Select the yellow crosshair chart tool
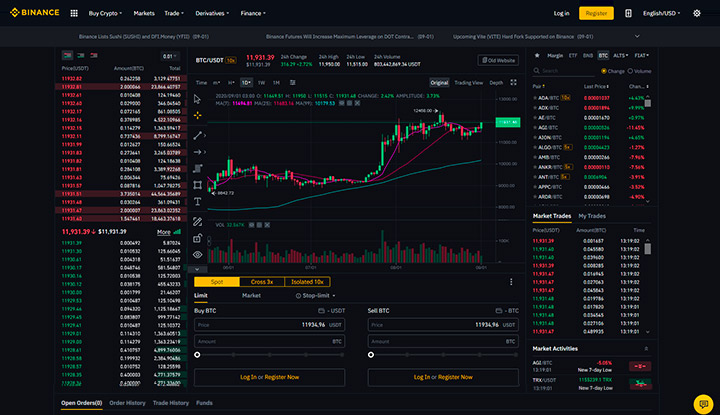Image resolution: width=720 pixels, height=415 pixels. (197, 115)
